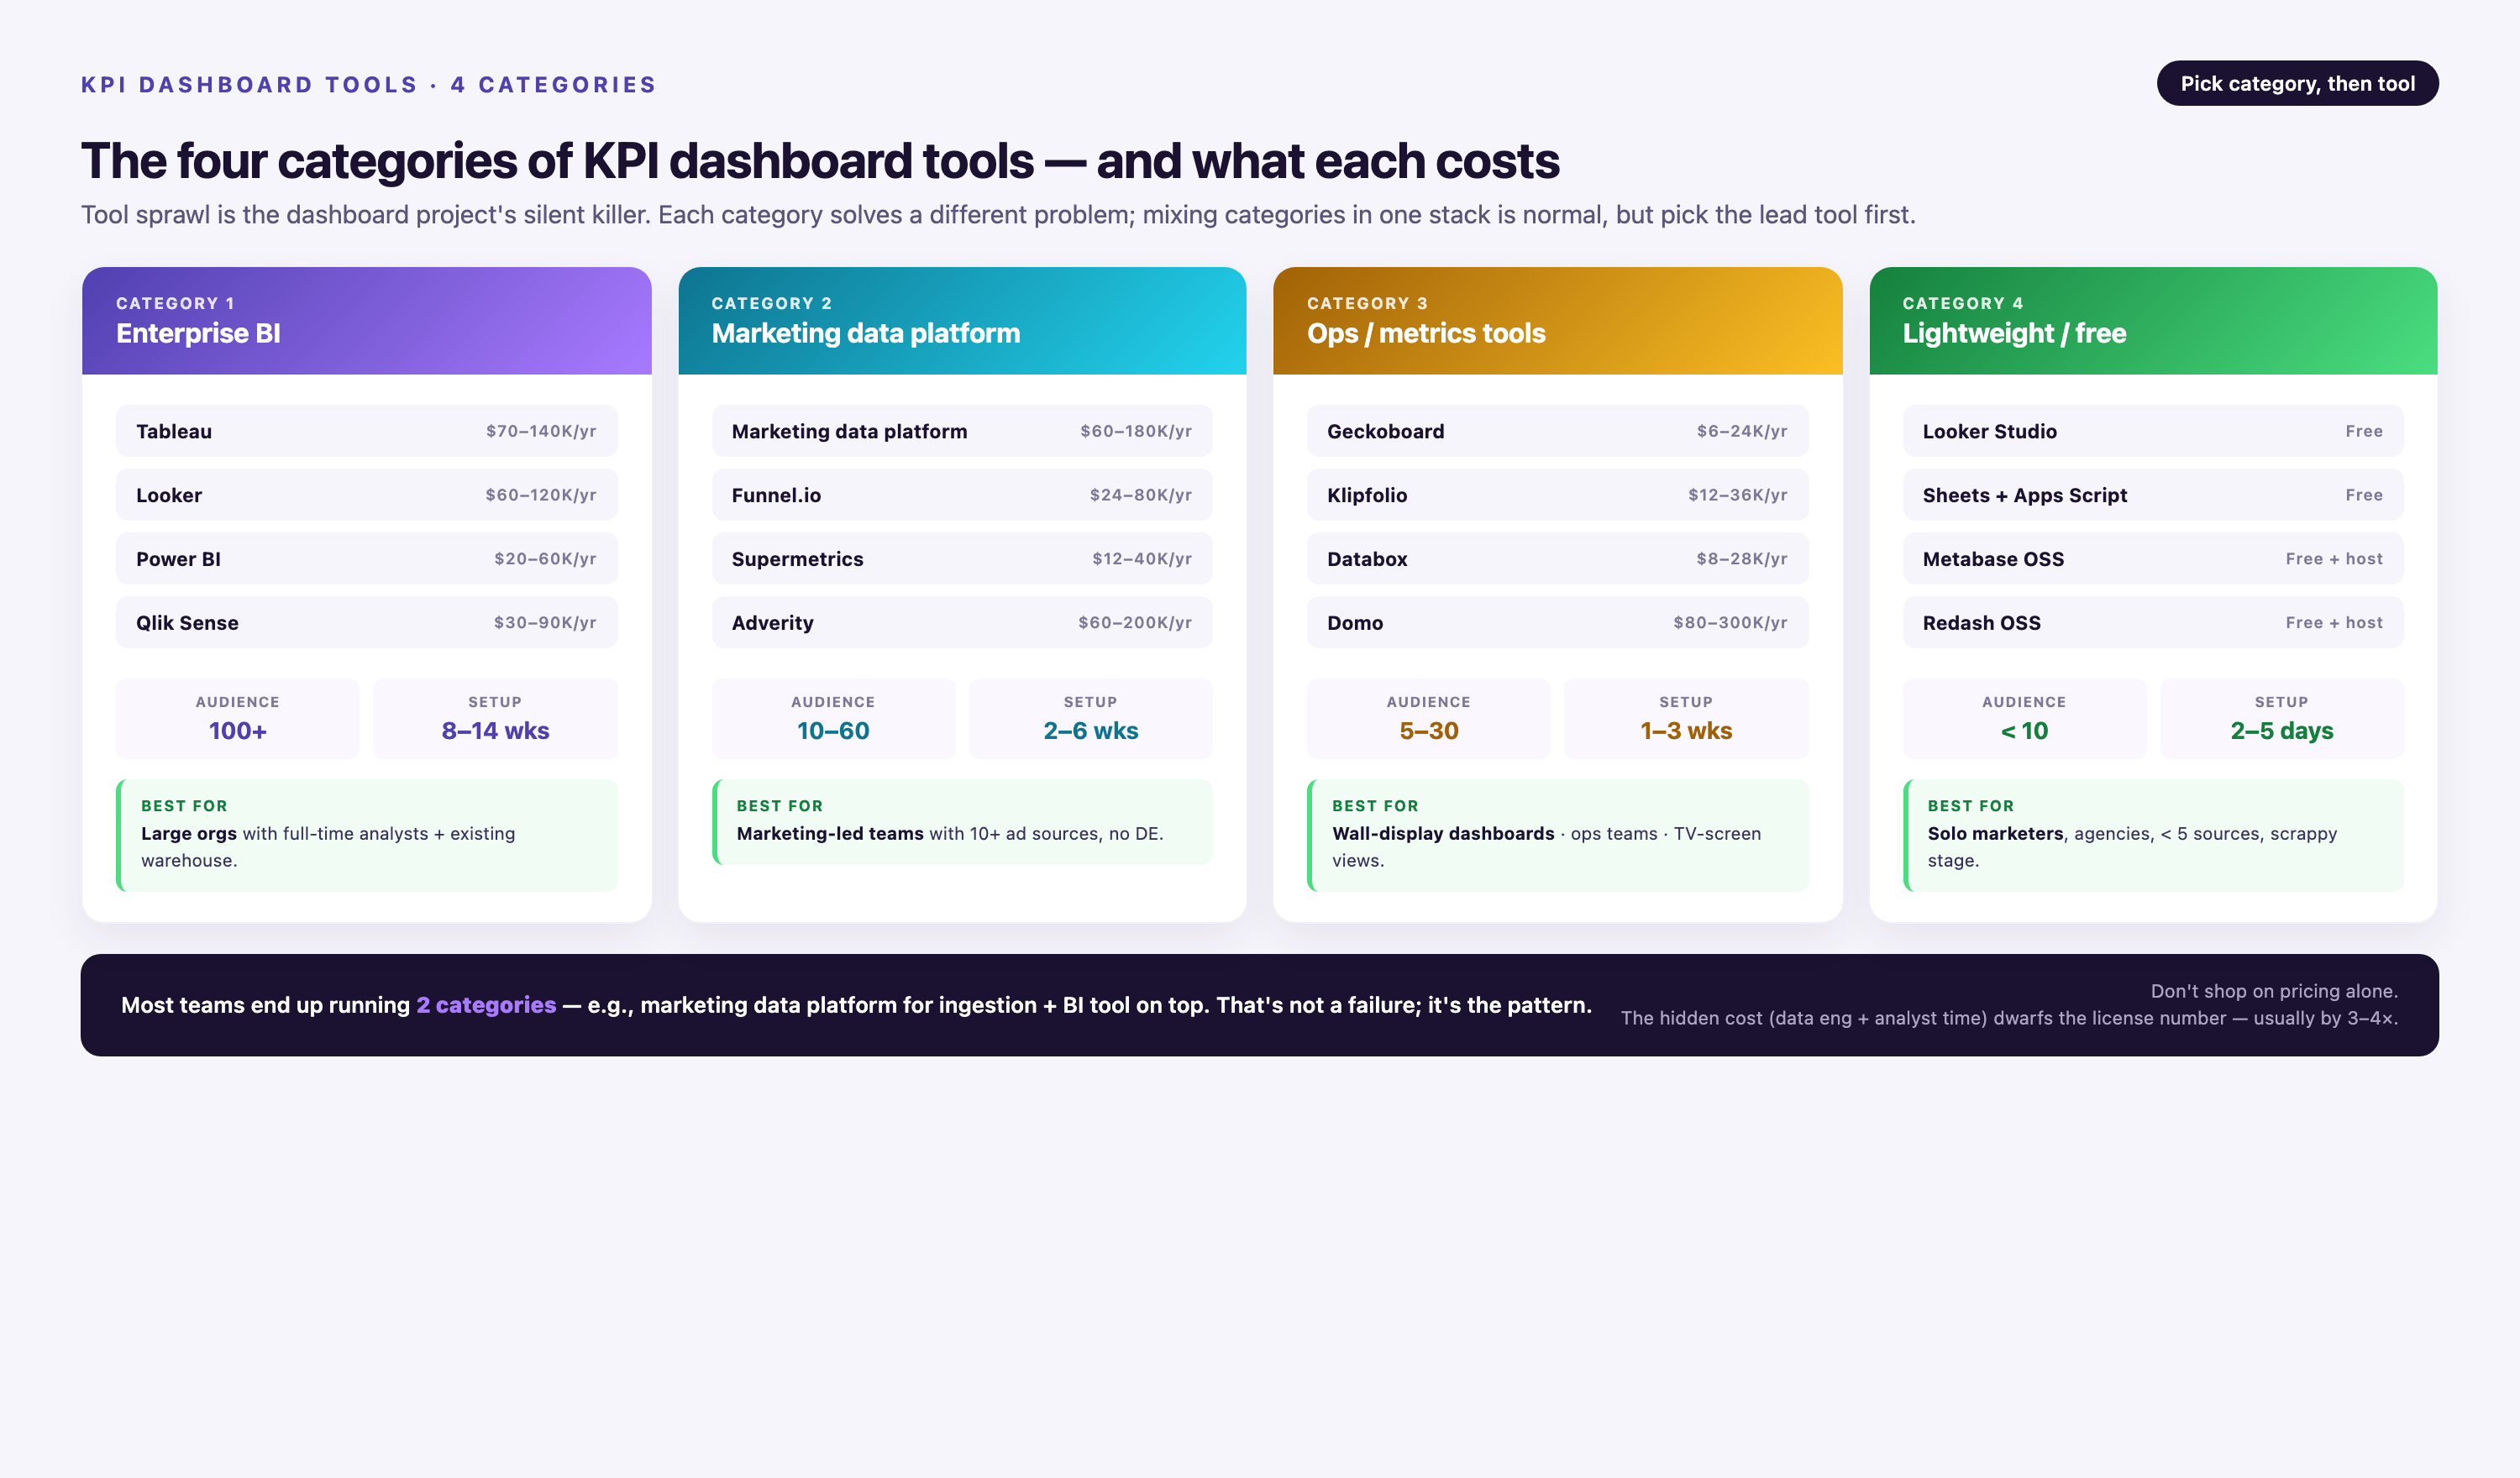This screenshot has width=2520, height=1478.
Task: Select the Redash OSS row
Action: click(x=2153, y=622)
